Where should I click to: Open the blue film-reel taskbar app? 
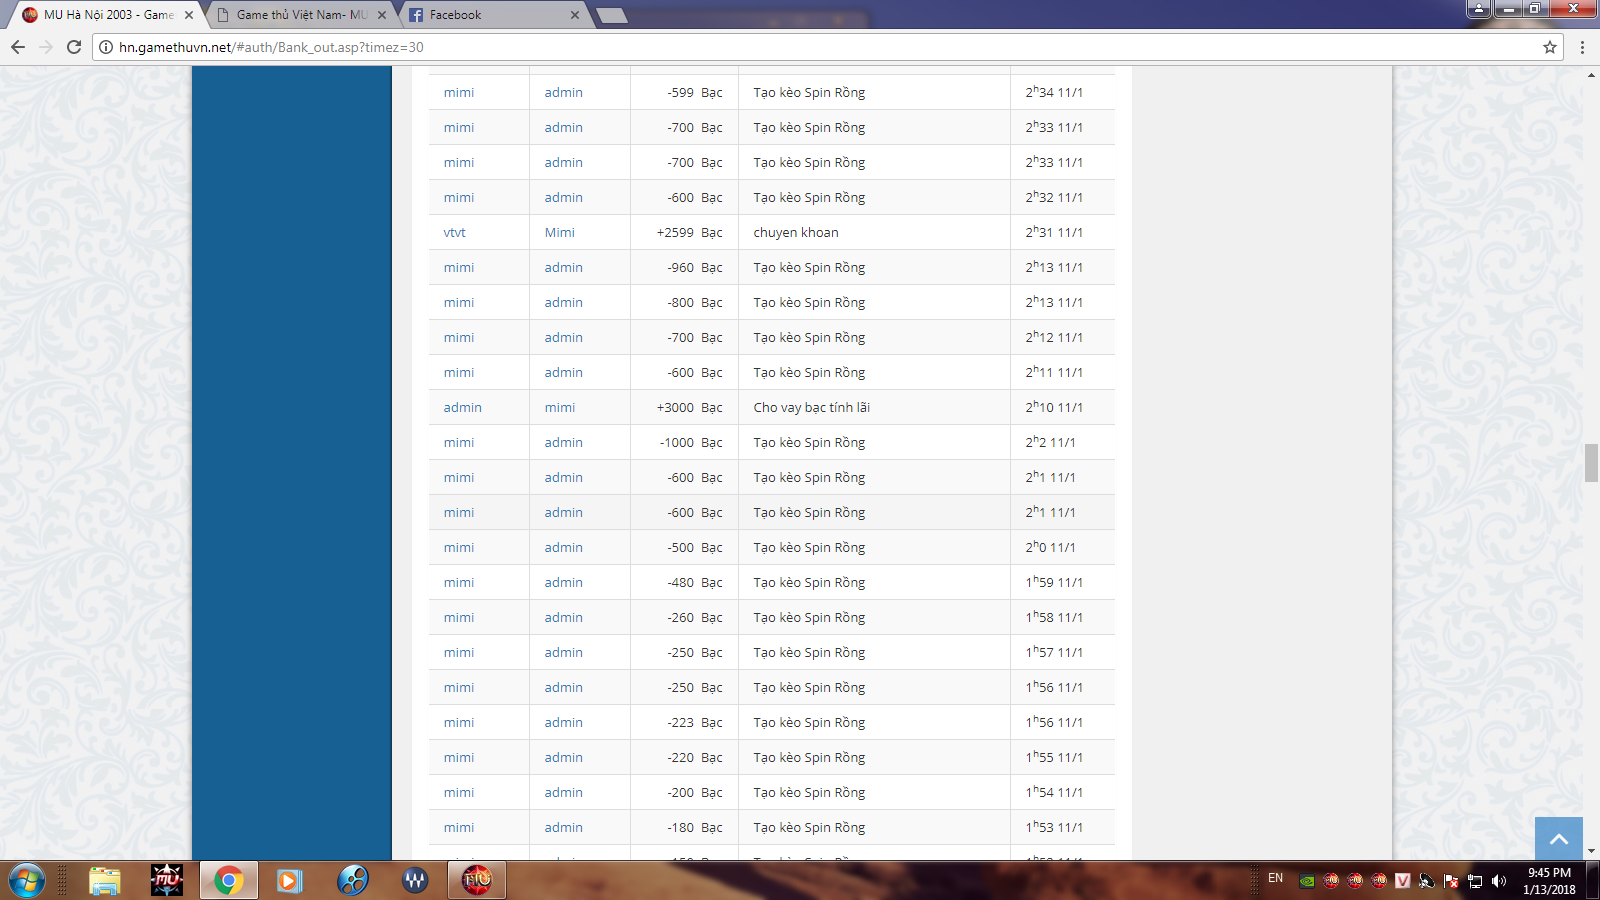[x=353, y=881]
